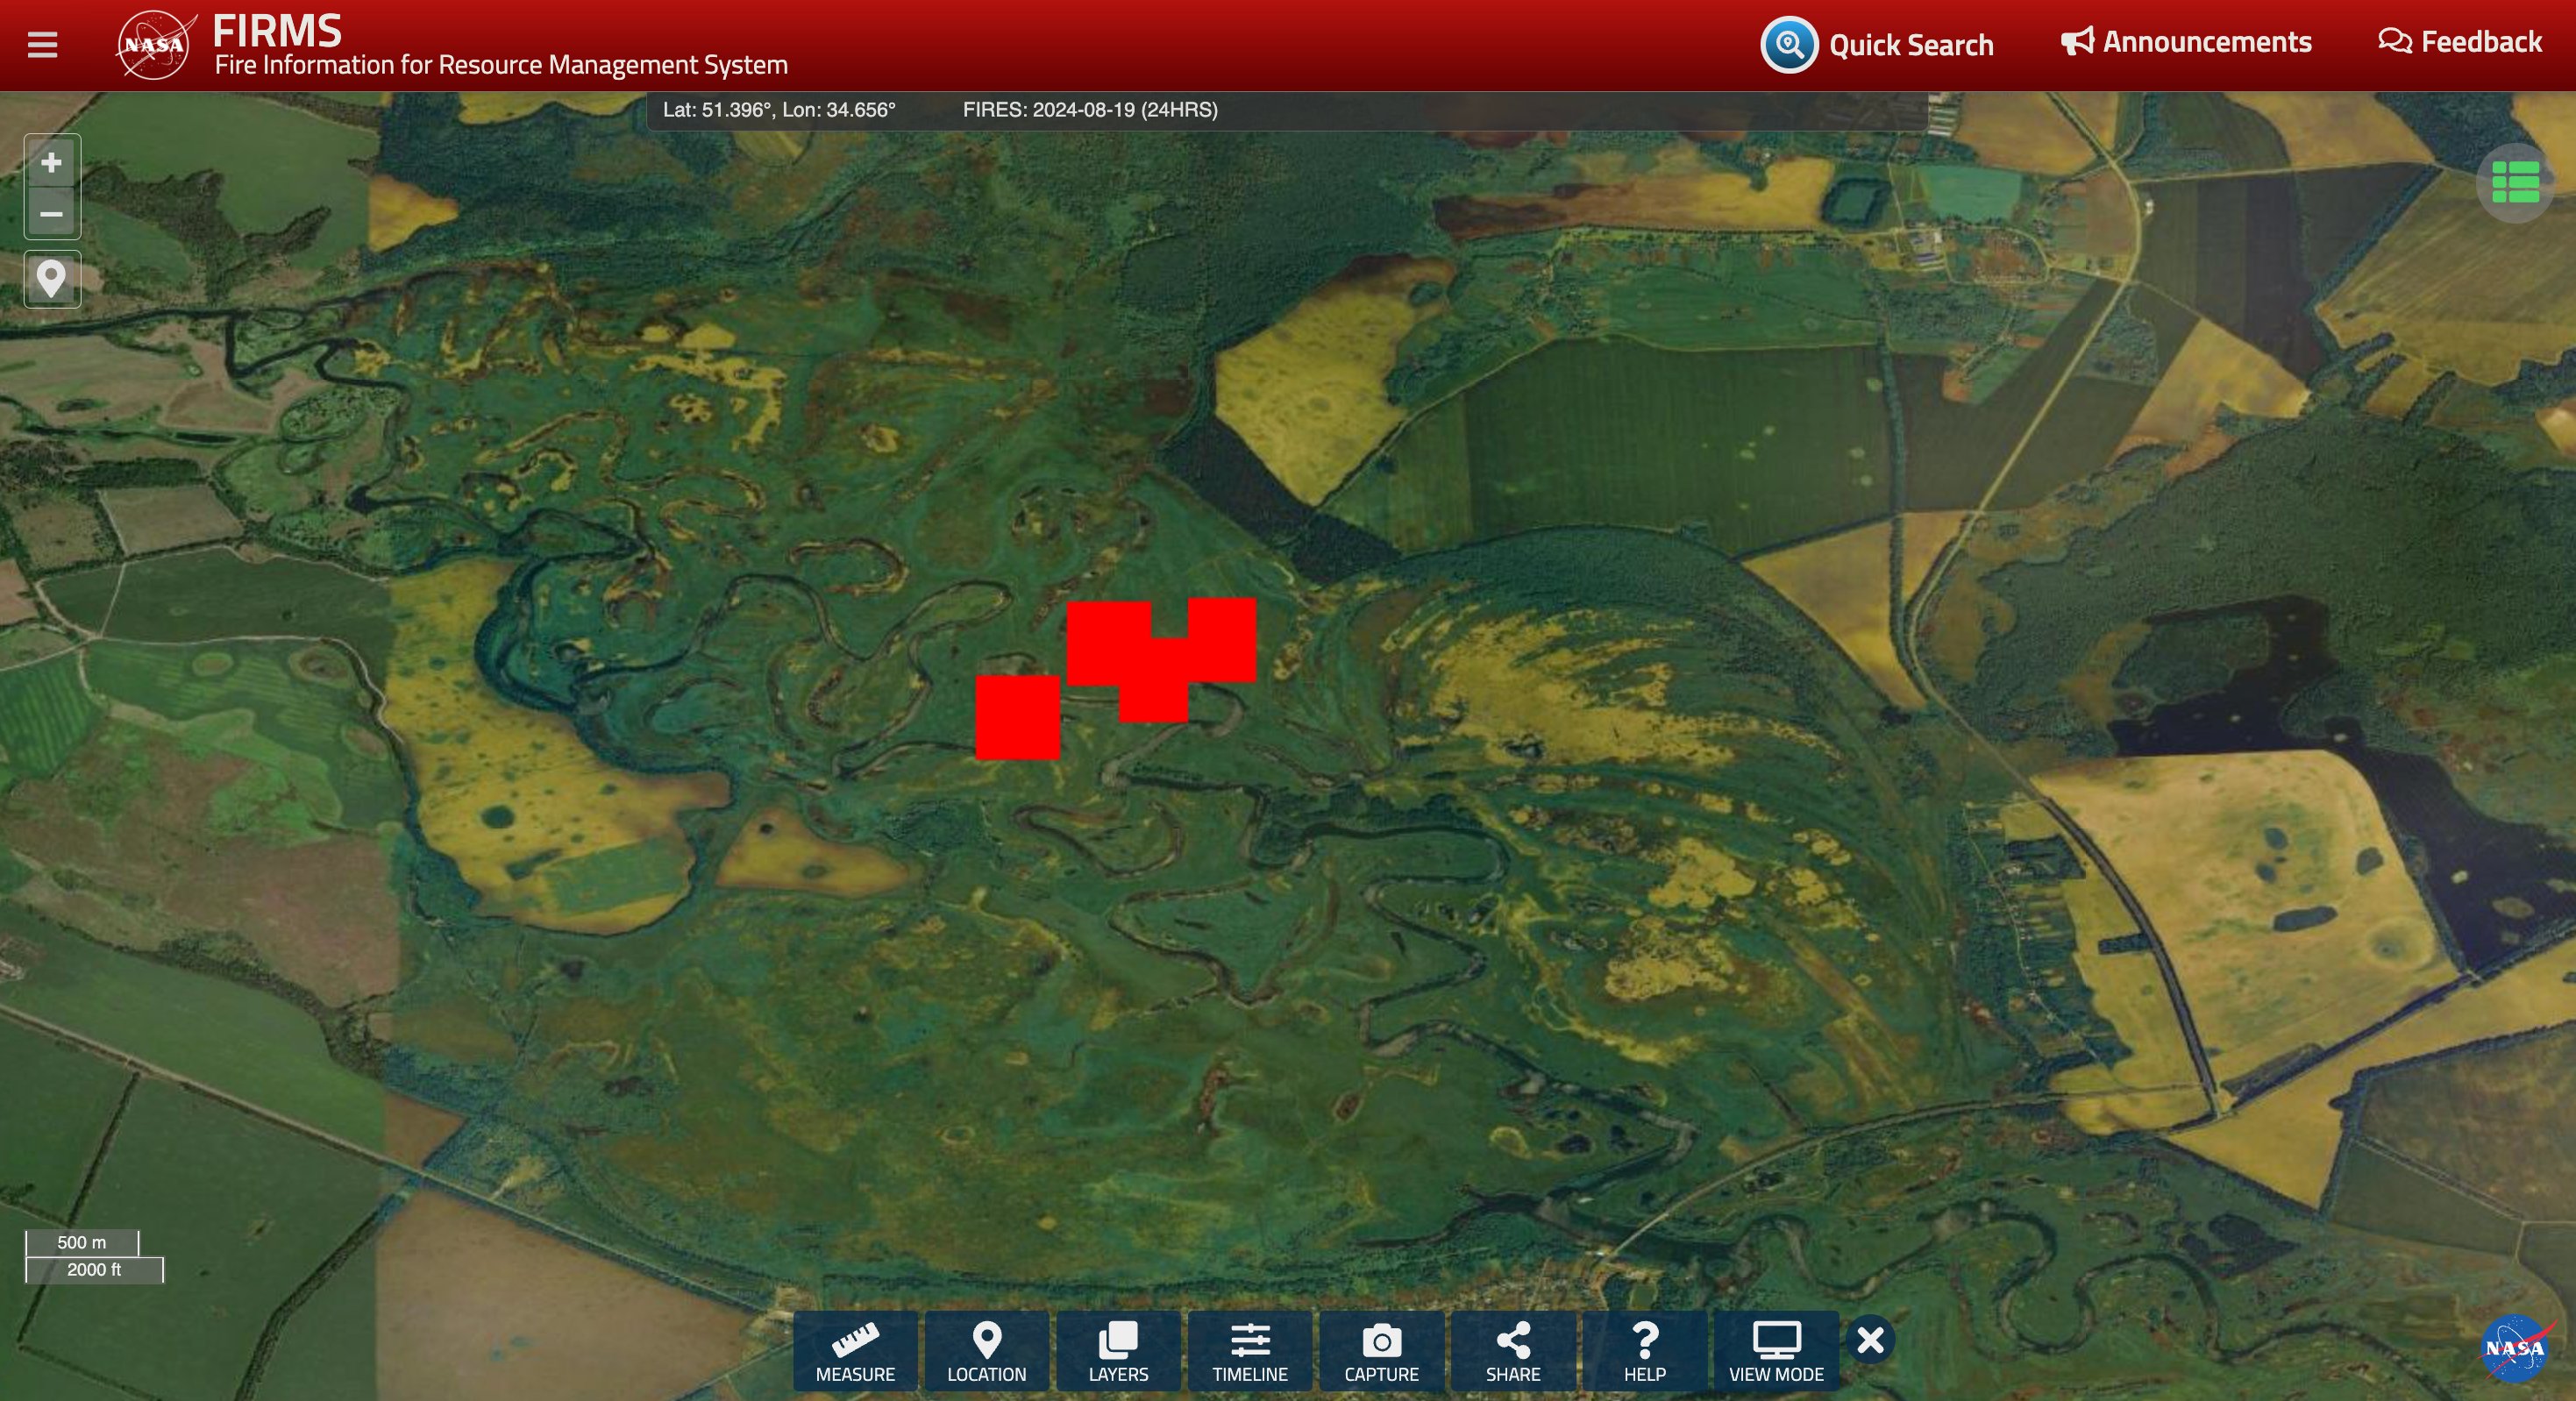Open the Location tool
This screenshot has height=1401, width=2576.
click(986, 1351)
